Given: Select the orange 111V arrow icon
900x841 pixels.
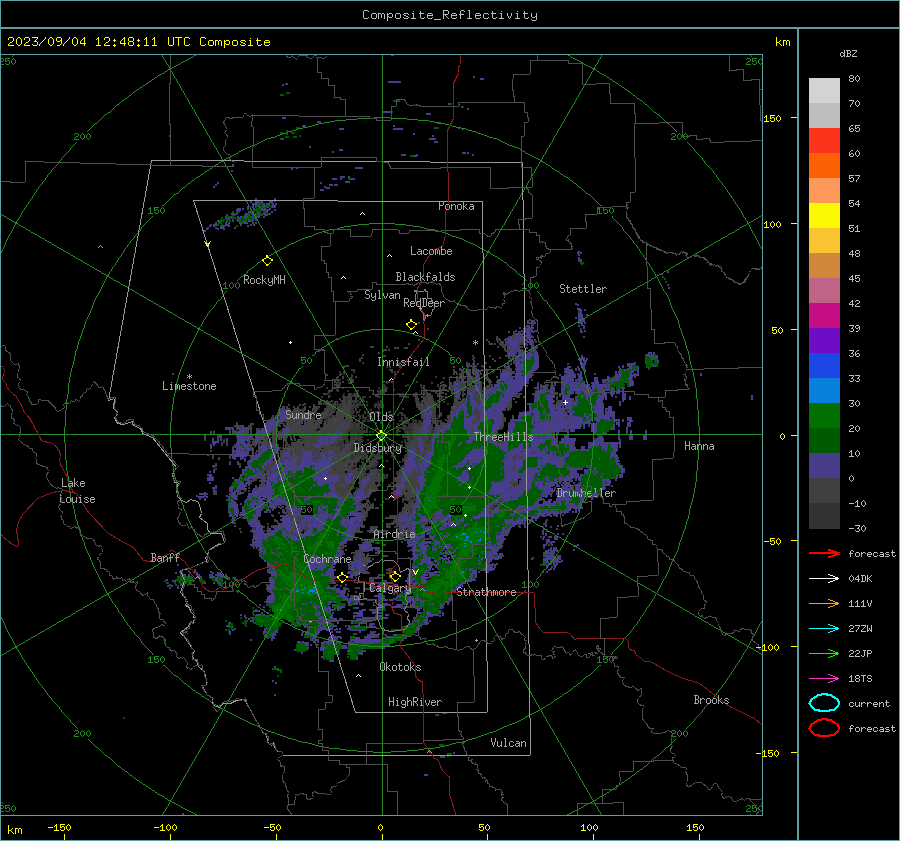Looking at the screenshot, I should tap(824, 603).
